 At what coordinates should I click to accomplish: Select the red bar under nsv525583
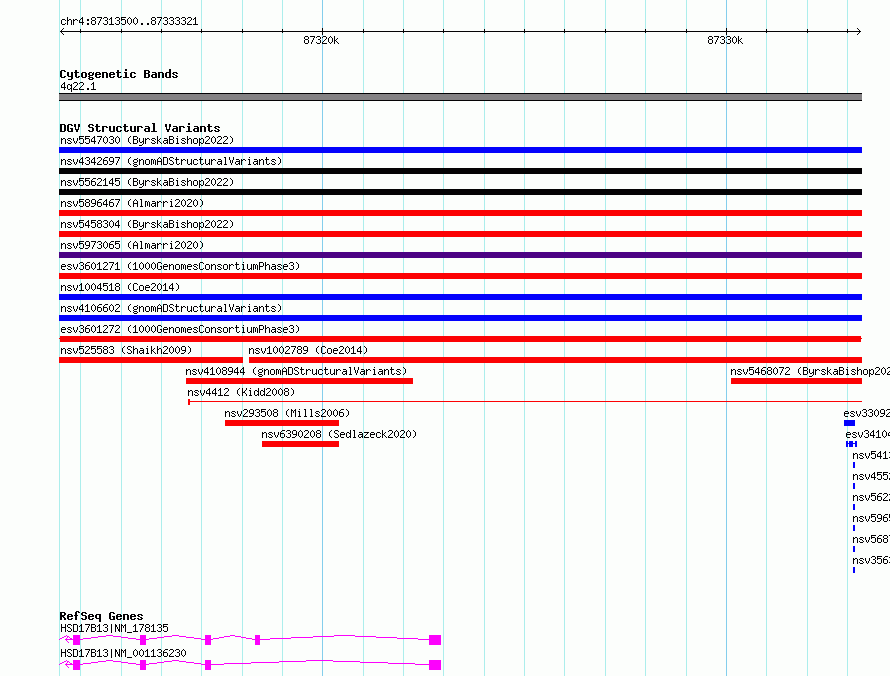[151, 360]
